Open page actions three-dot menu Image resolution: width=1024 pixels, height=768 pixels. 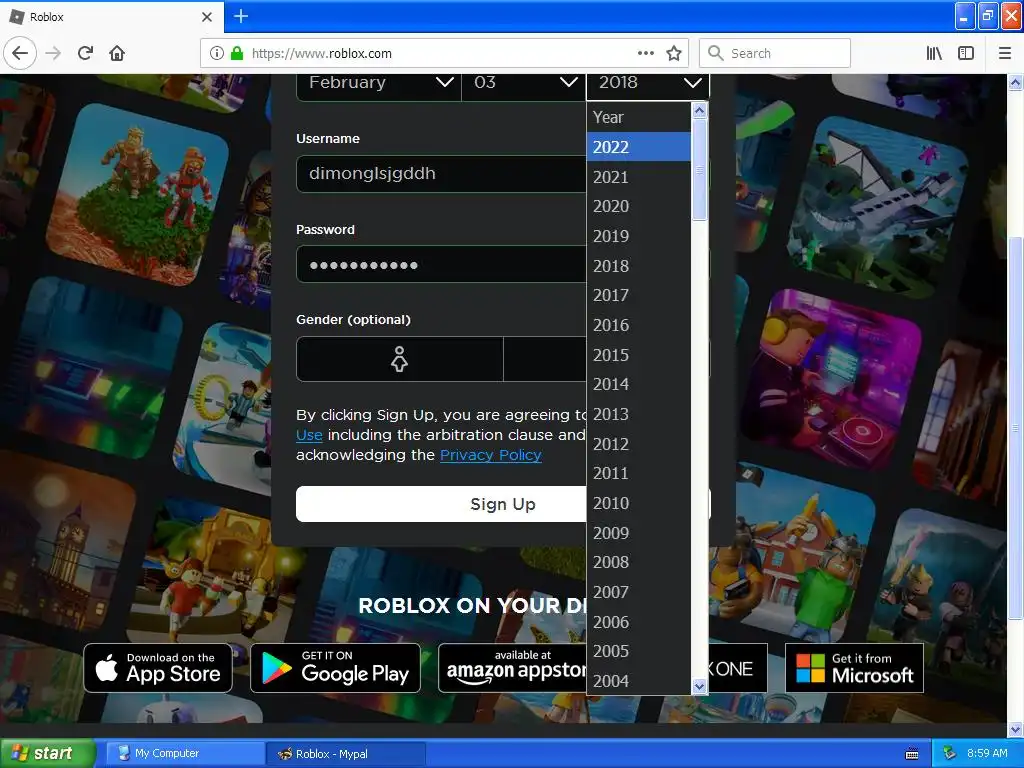click(645, 53)
